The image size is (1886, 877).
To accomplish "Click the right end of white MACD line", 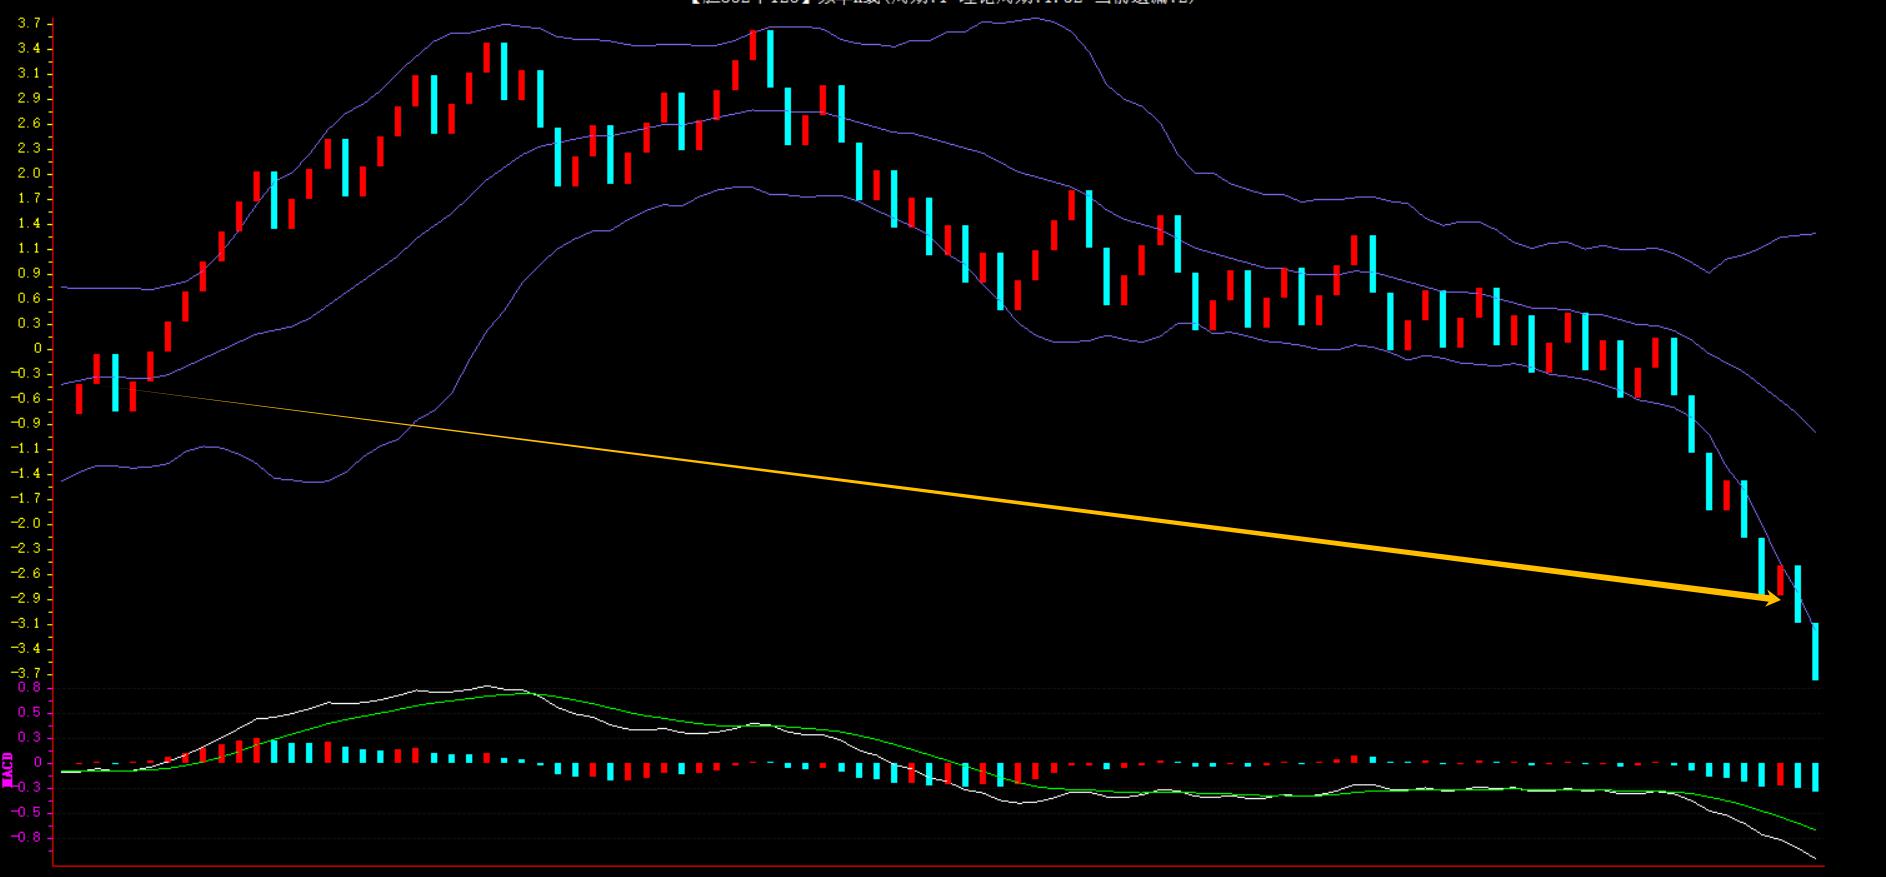I will click(x=1814, y=859).
